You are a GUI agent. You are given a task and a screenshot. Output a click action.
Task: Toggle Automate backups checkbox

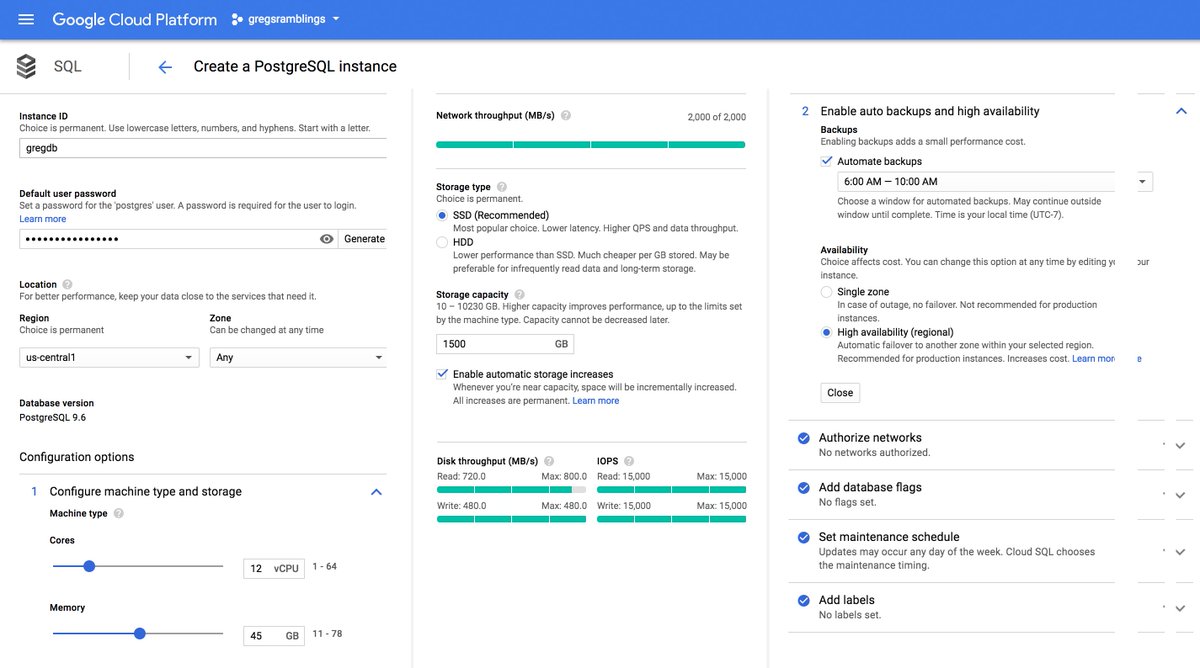pyautogui.click(x=827, y=161)
